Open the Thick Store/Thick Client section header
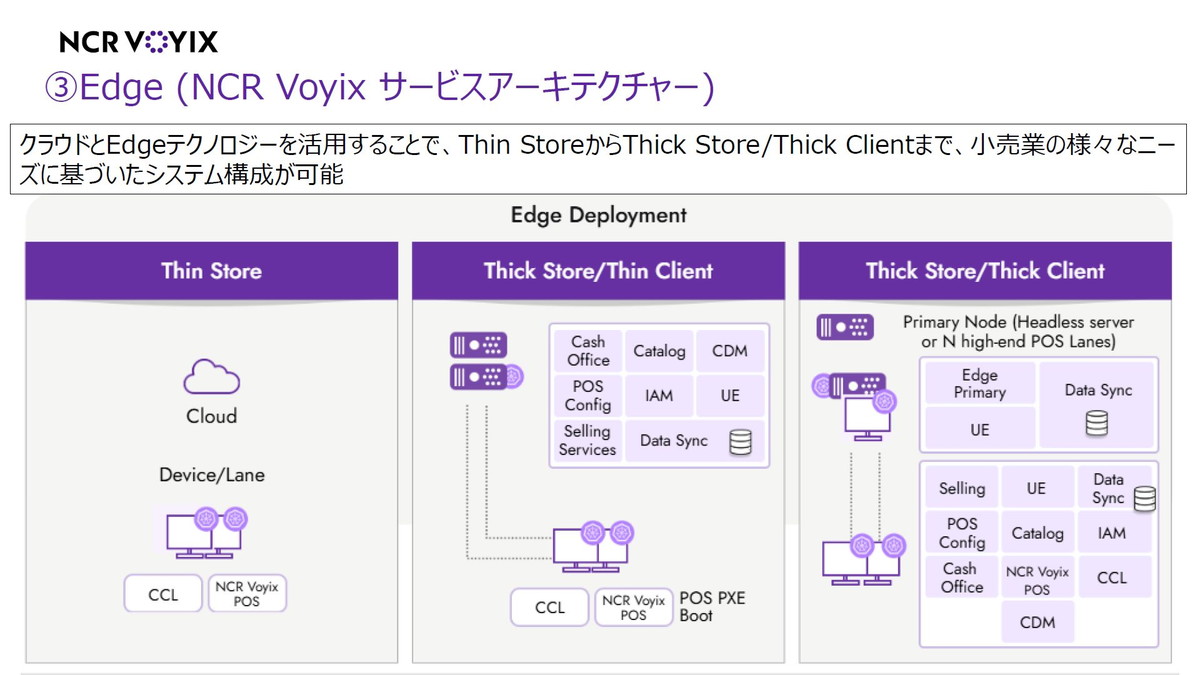This screenshot has height=675, width=1200. 985,270
